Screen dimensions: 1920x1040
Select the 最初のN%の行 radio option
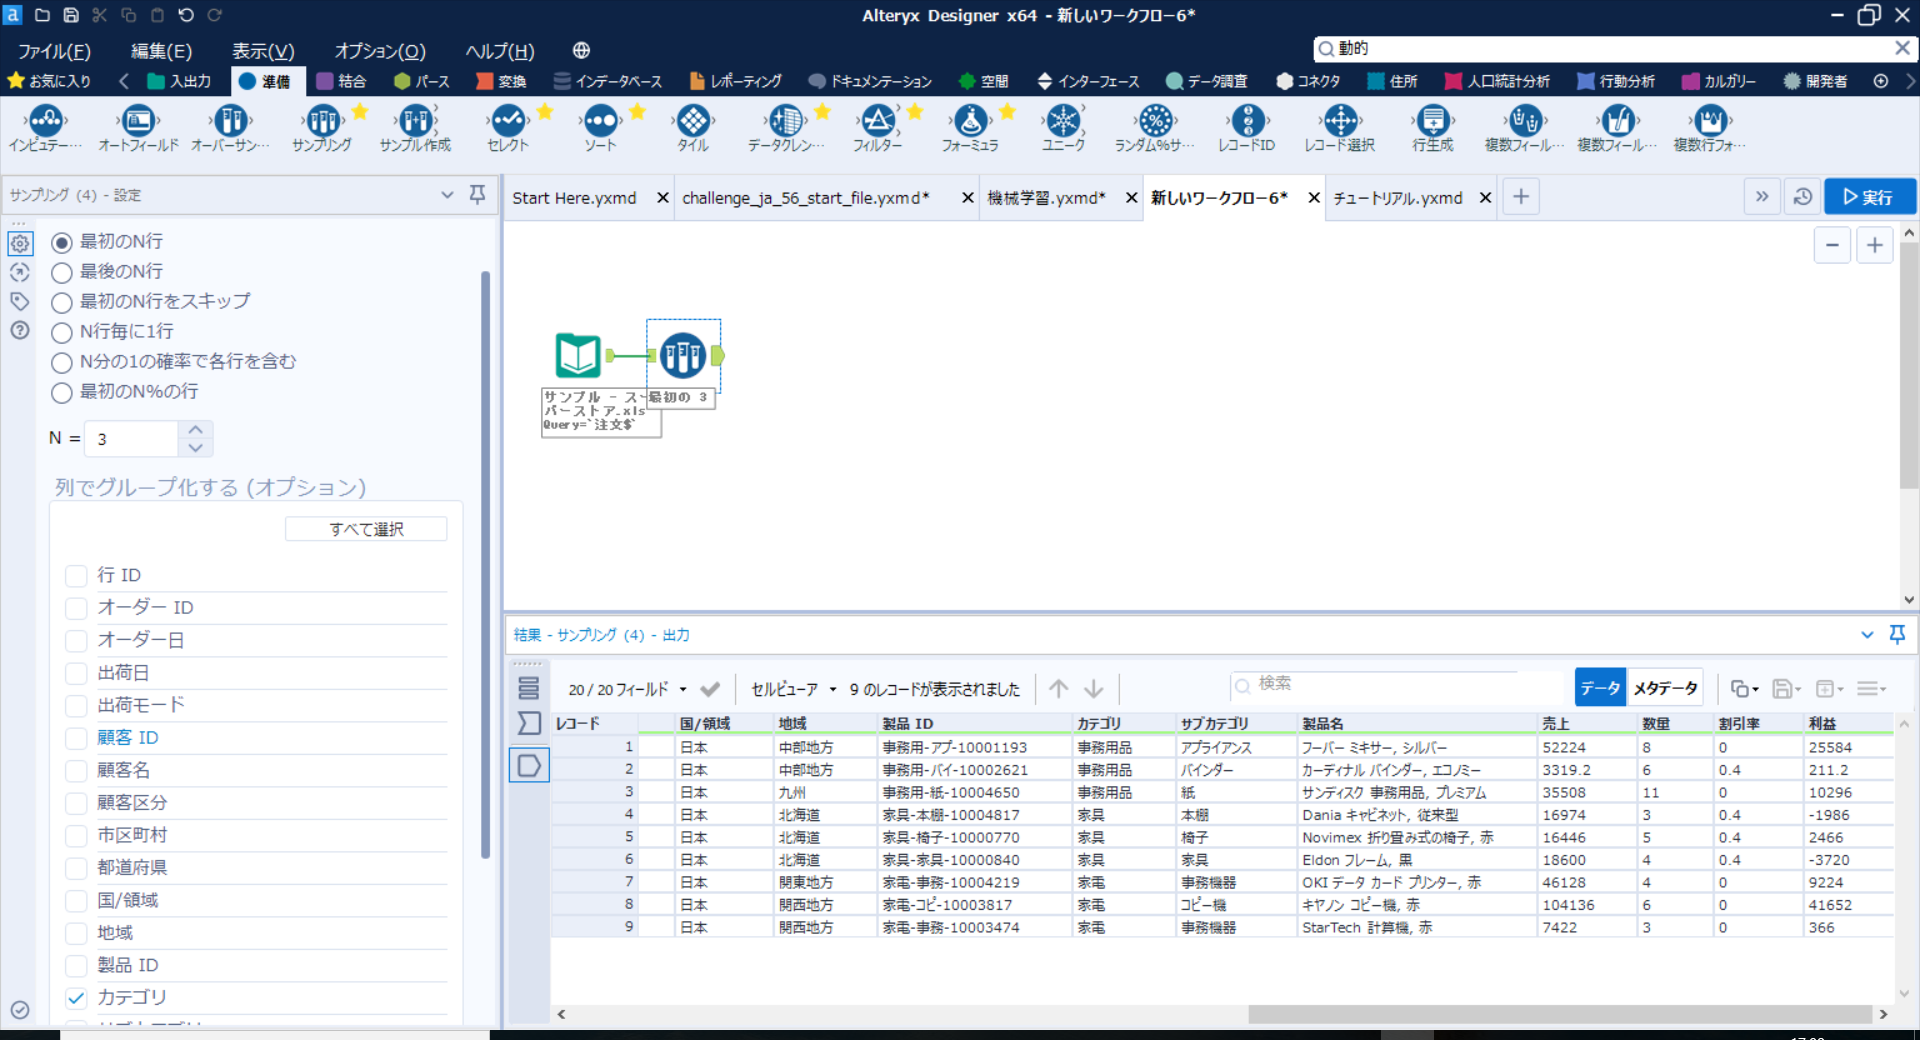(x=62, y=392)
